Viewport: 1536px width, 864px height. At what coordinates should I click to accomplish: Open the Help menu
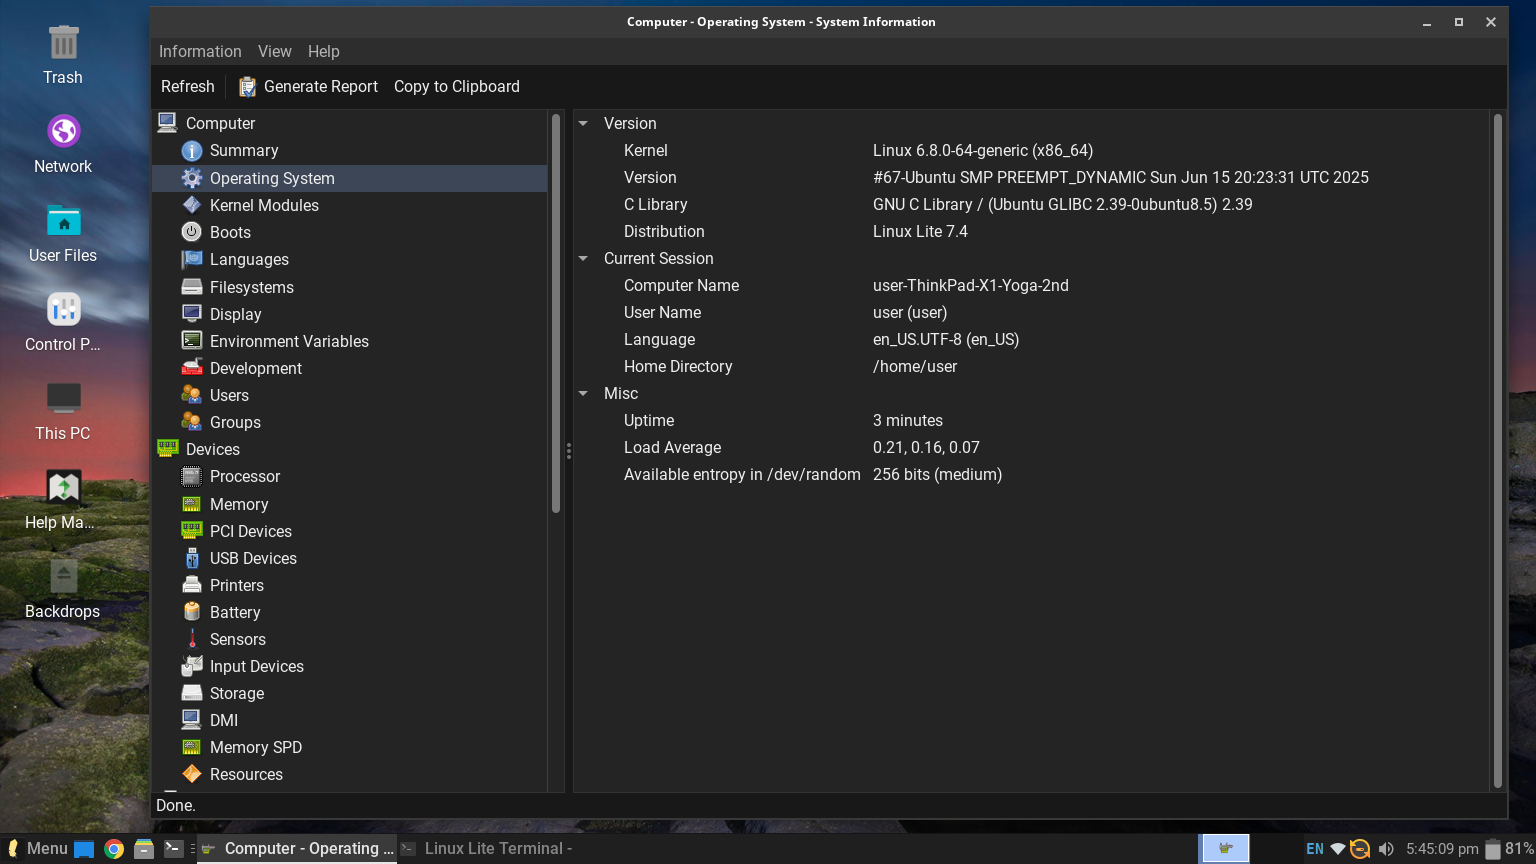tap(323, 52)
